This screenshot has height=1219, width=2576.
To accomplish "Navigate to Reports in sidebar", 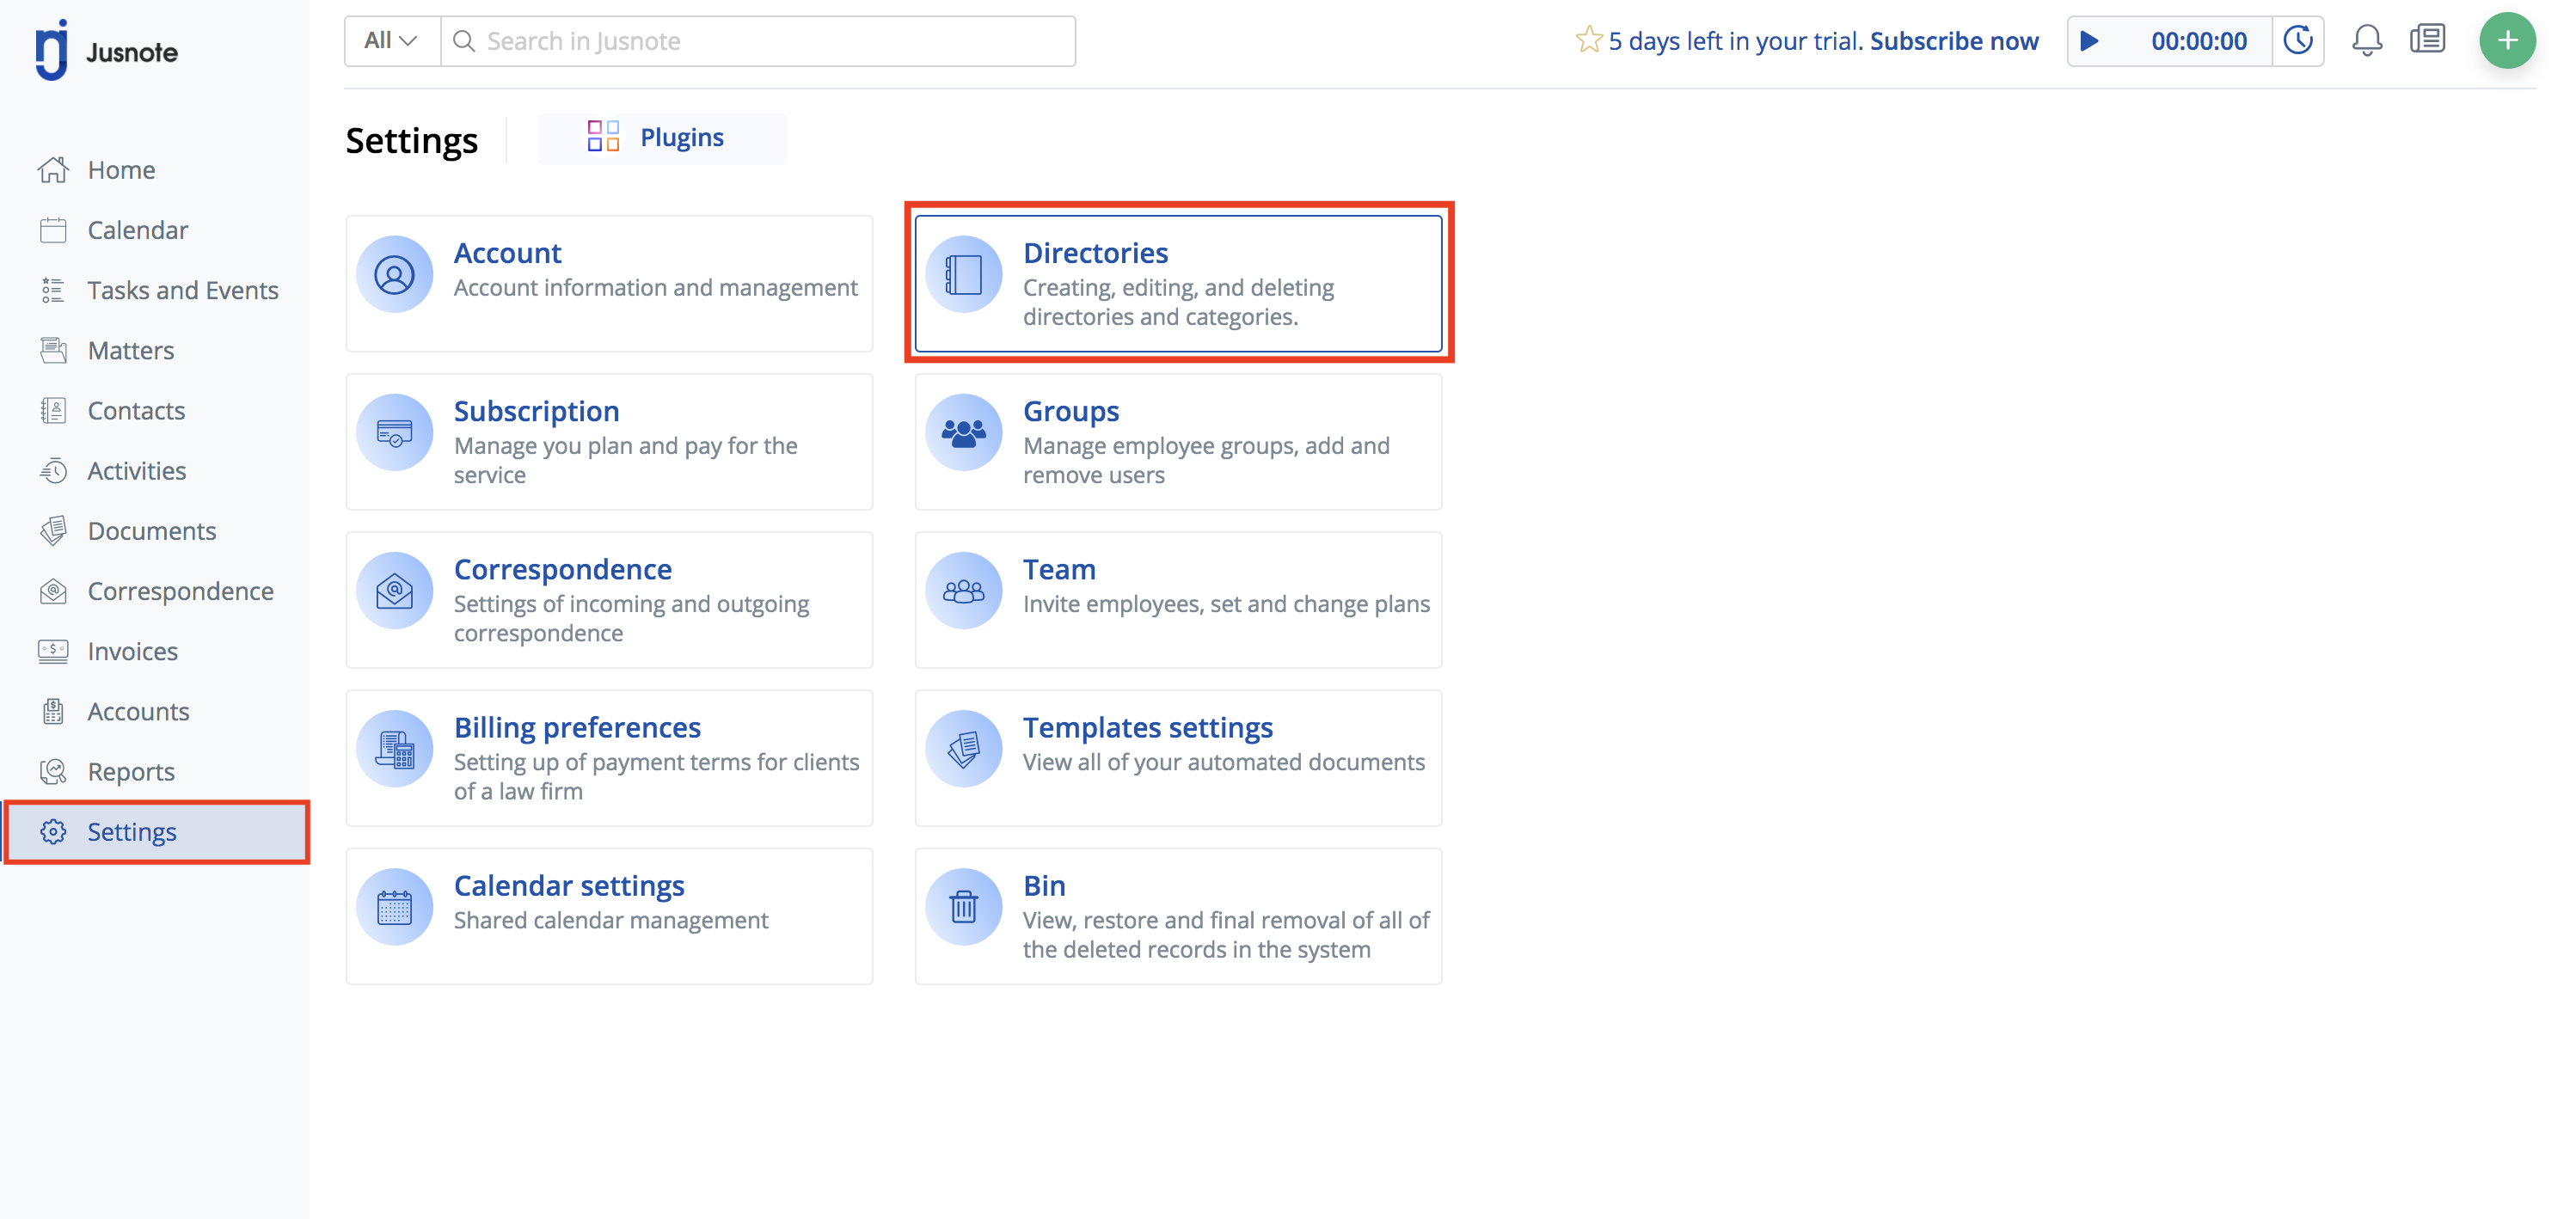I will click(x=130, y=772).
